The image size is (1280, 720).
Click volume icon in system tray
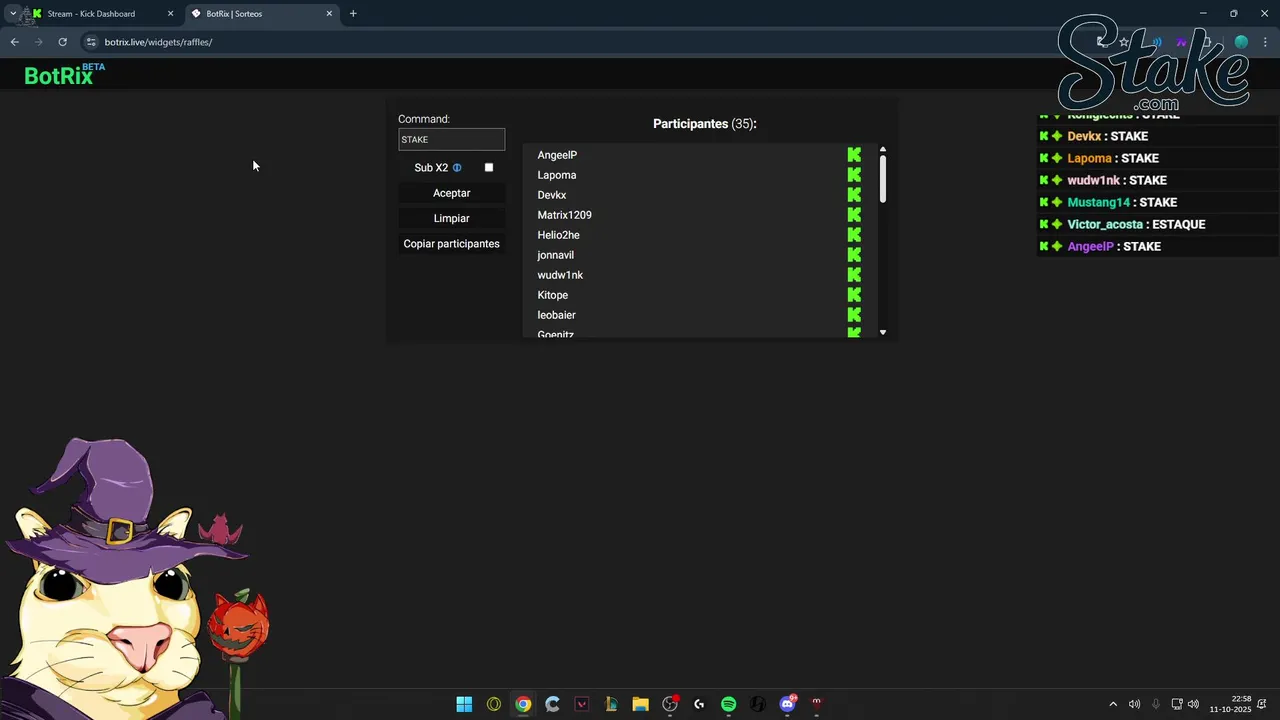click(1193, 704)
